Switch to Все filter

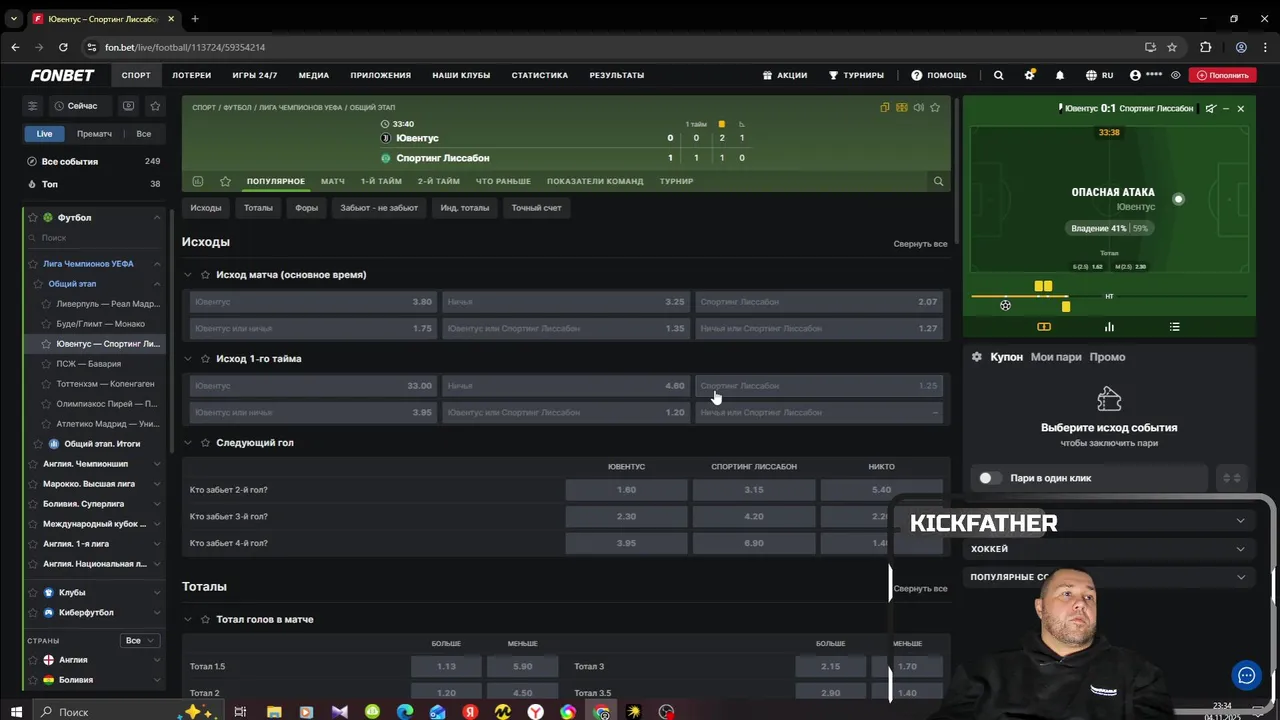tap(144, 134)
